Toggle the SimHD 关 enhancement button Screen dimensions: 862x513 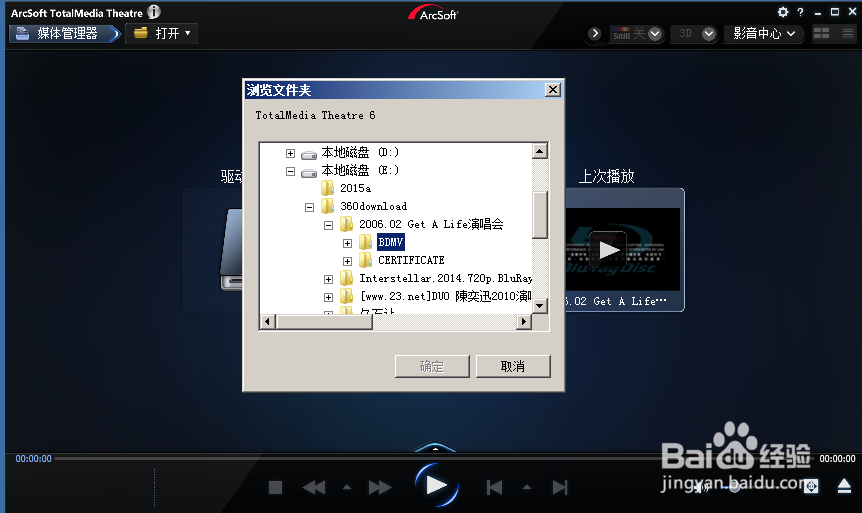(629, 34)
